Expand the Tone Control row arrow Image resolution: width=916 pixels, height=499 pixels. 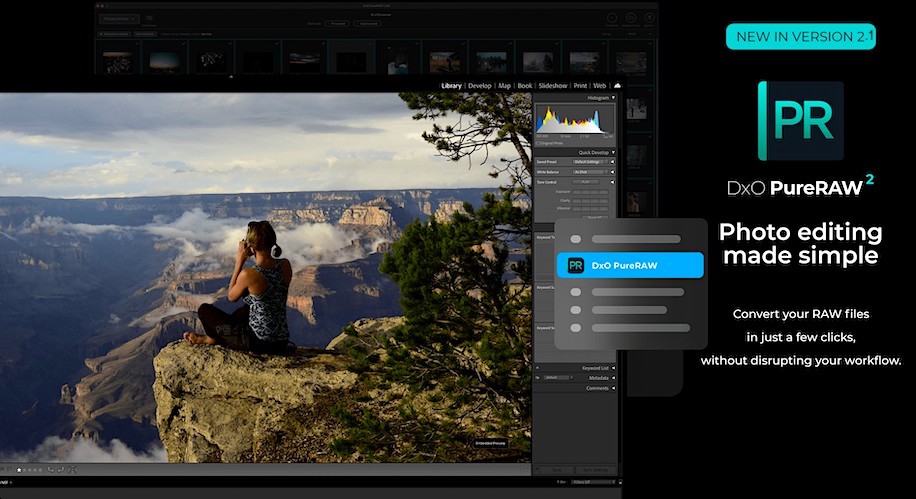point(612,182)
